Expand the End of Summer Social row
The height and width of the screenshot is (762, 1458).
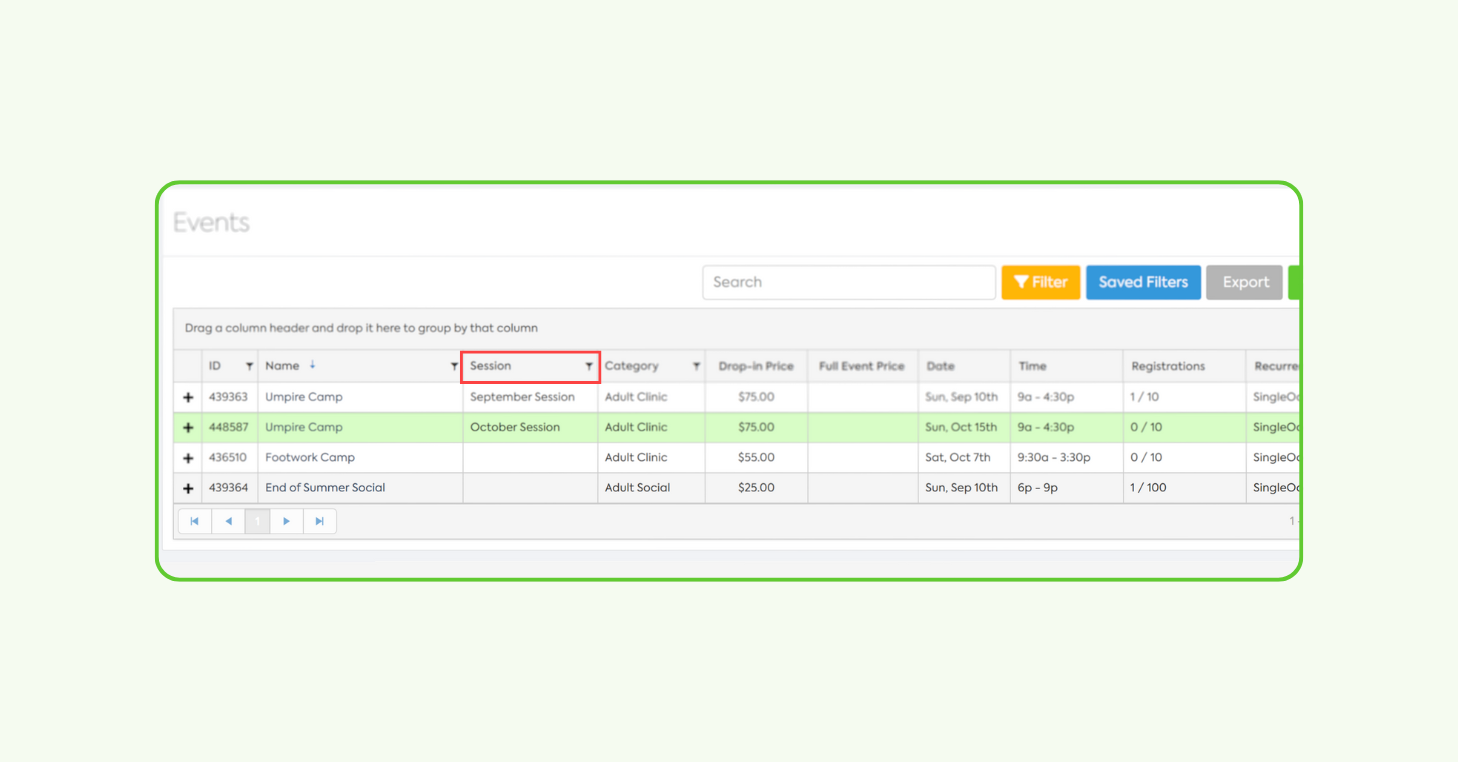click(x=188, y=489)
